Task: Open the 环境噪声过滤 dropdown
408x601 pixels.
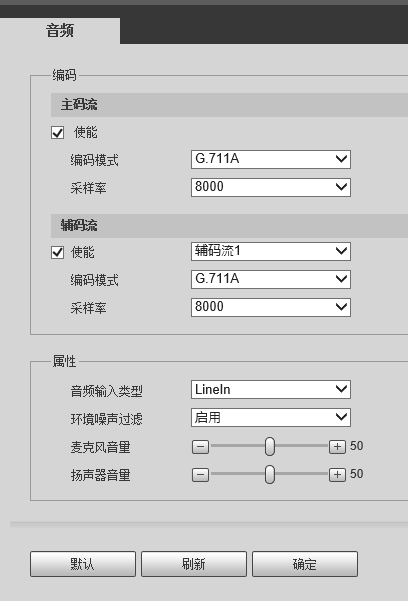Action: (271, 417)
